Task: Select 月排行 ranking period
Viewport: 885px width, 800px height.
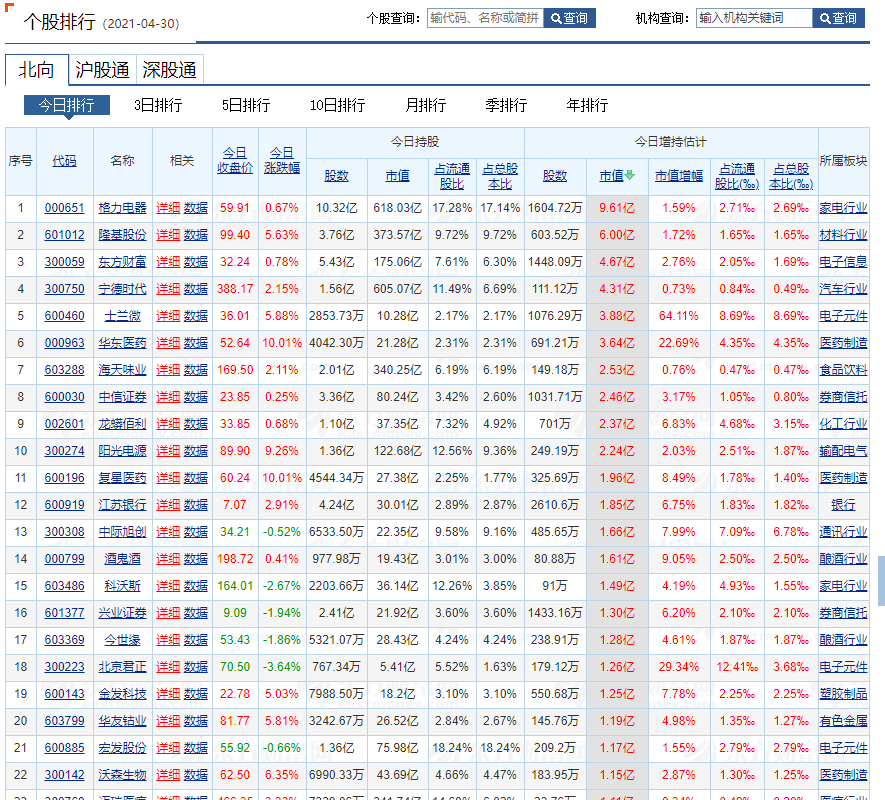Action: point(426,105)
